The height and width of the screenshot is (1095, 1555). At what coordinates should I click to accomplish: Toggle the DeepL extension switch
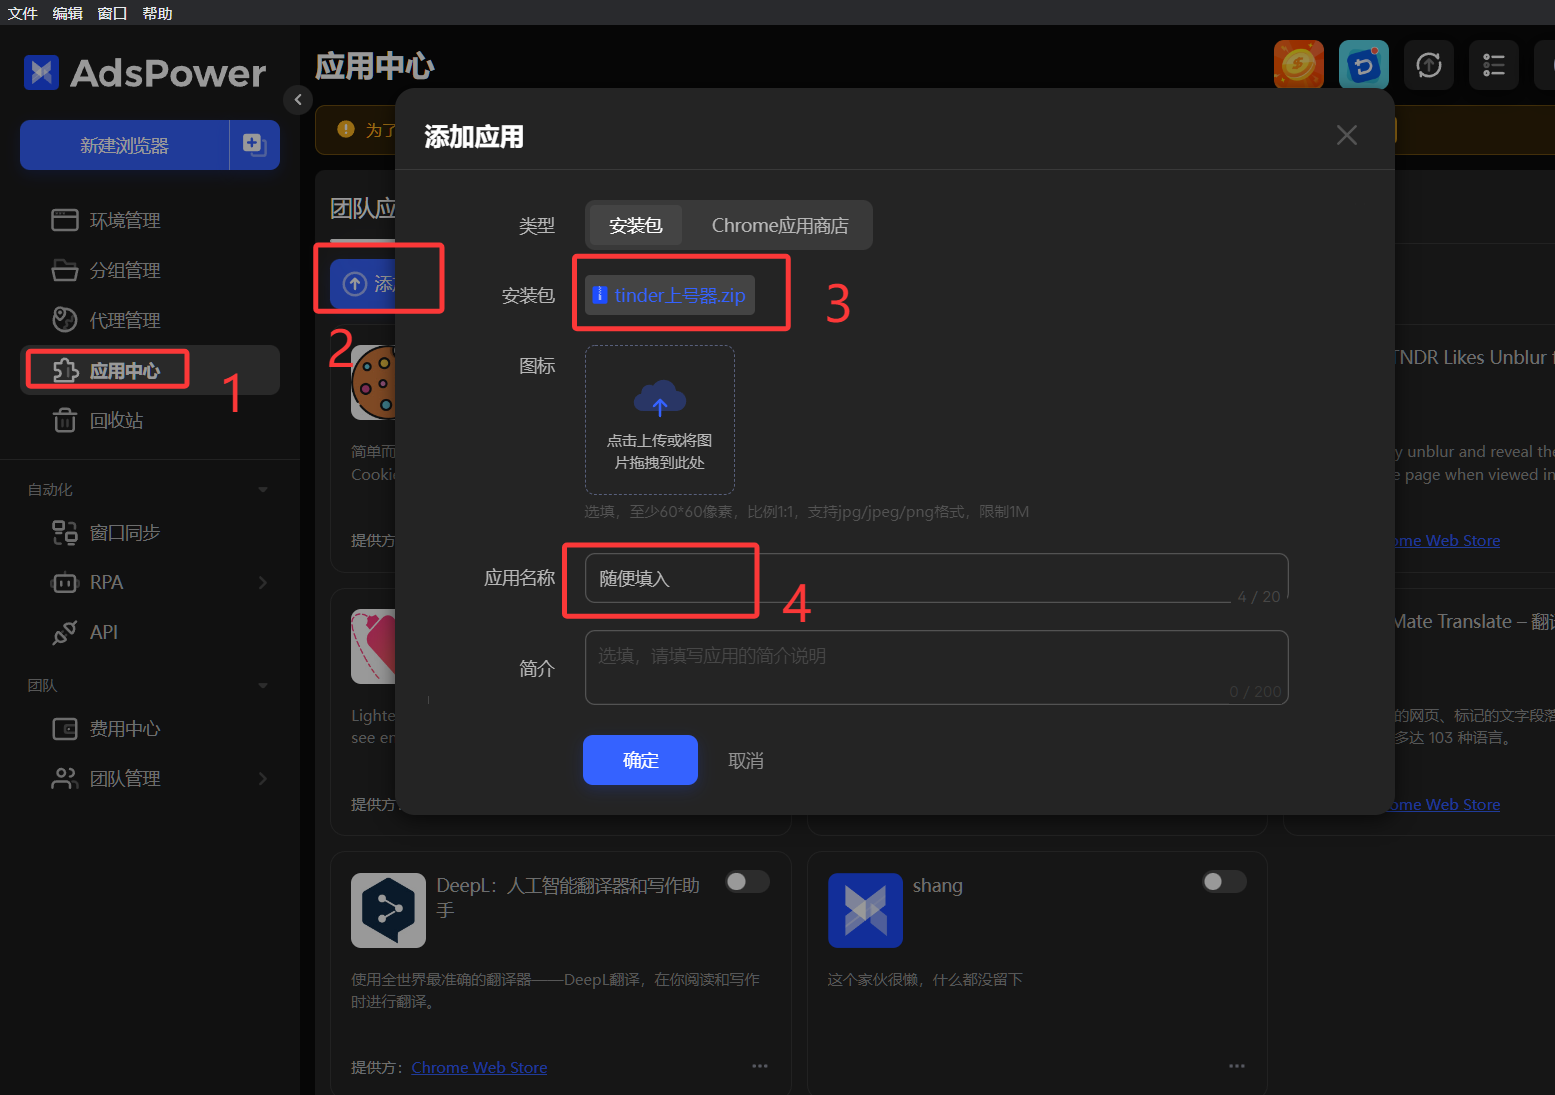747,881
